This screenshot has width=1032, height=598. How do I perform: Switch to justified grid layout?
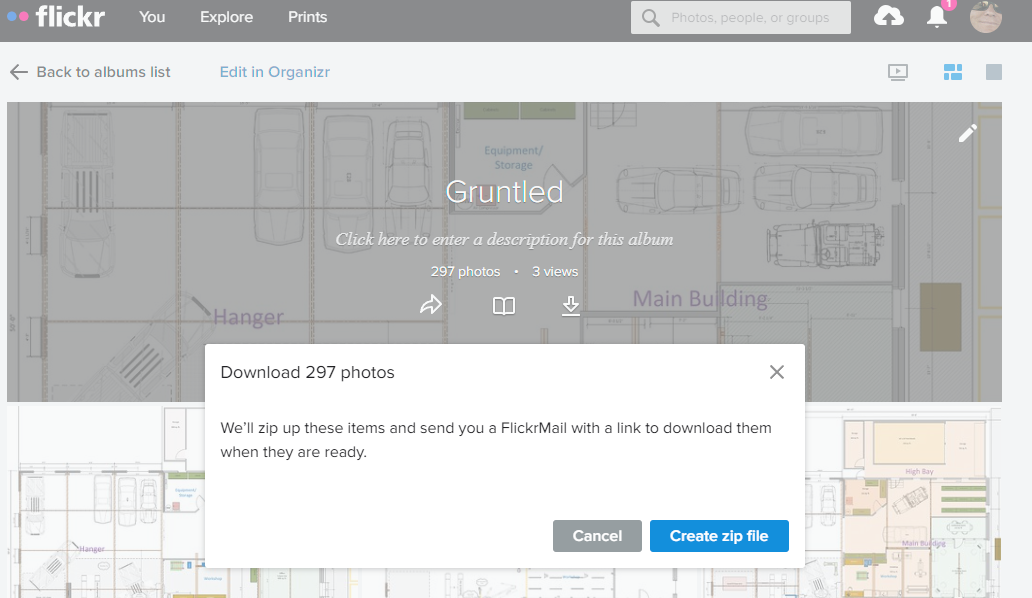click(952, 72)
